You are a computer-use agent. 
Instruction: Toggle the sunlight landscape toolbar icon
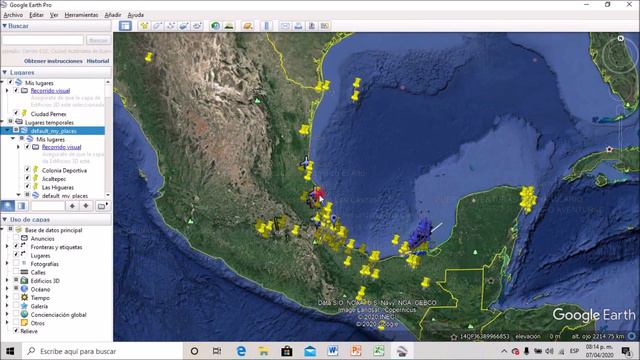(x=229, y=26)
